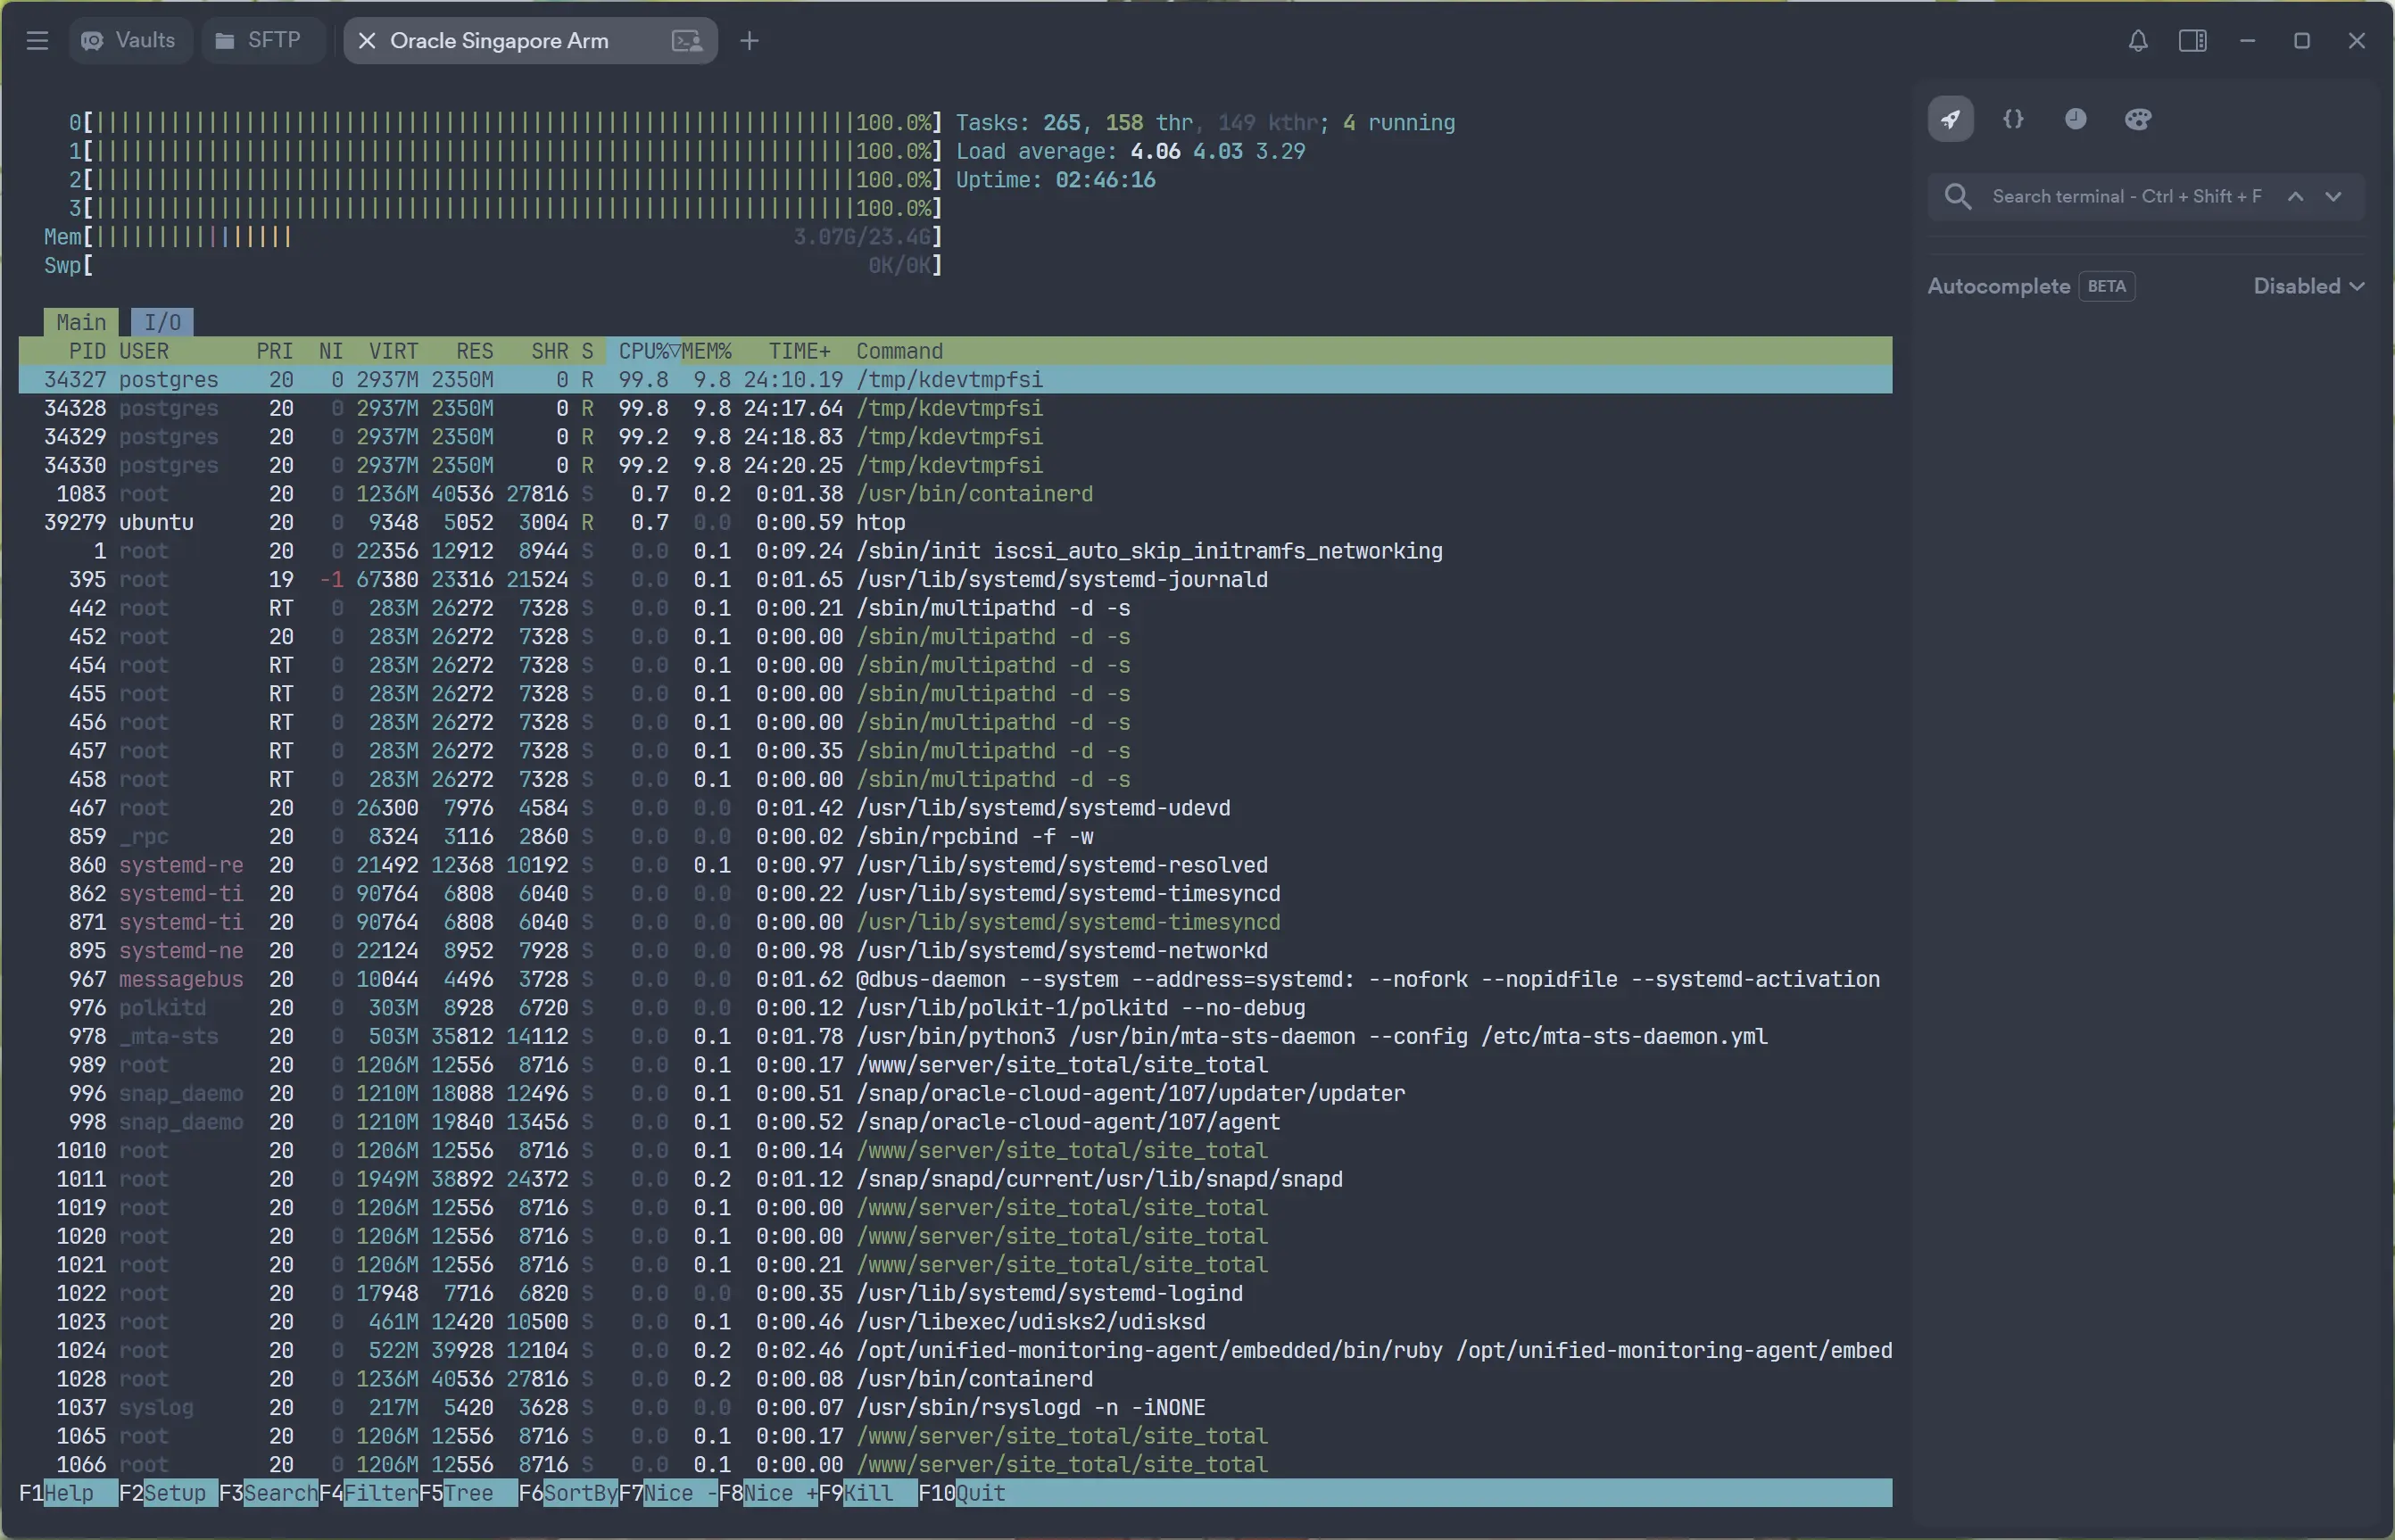Viewport: 2395px width, 1540px height.
Task: Click F9 Kill in htop footer
Action: coord(867,1493)
